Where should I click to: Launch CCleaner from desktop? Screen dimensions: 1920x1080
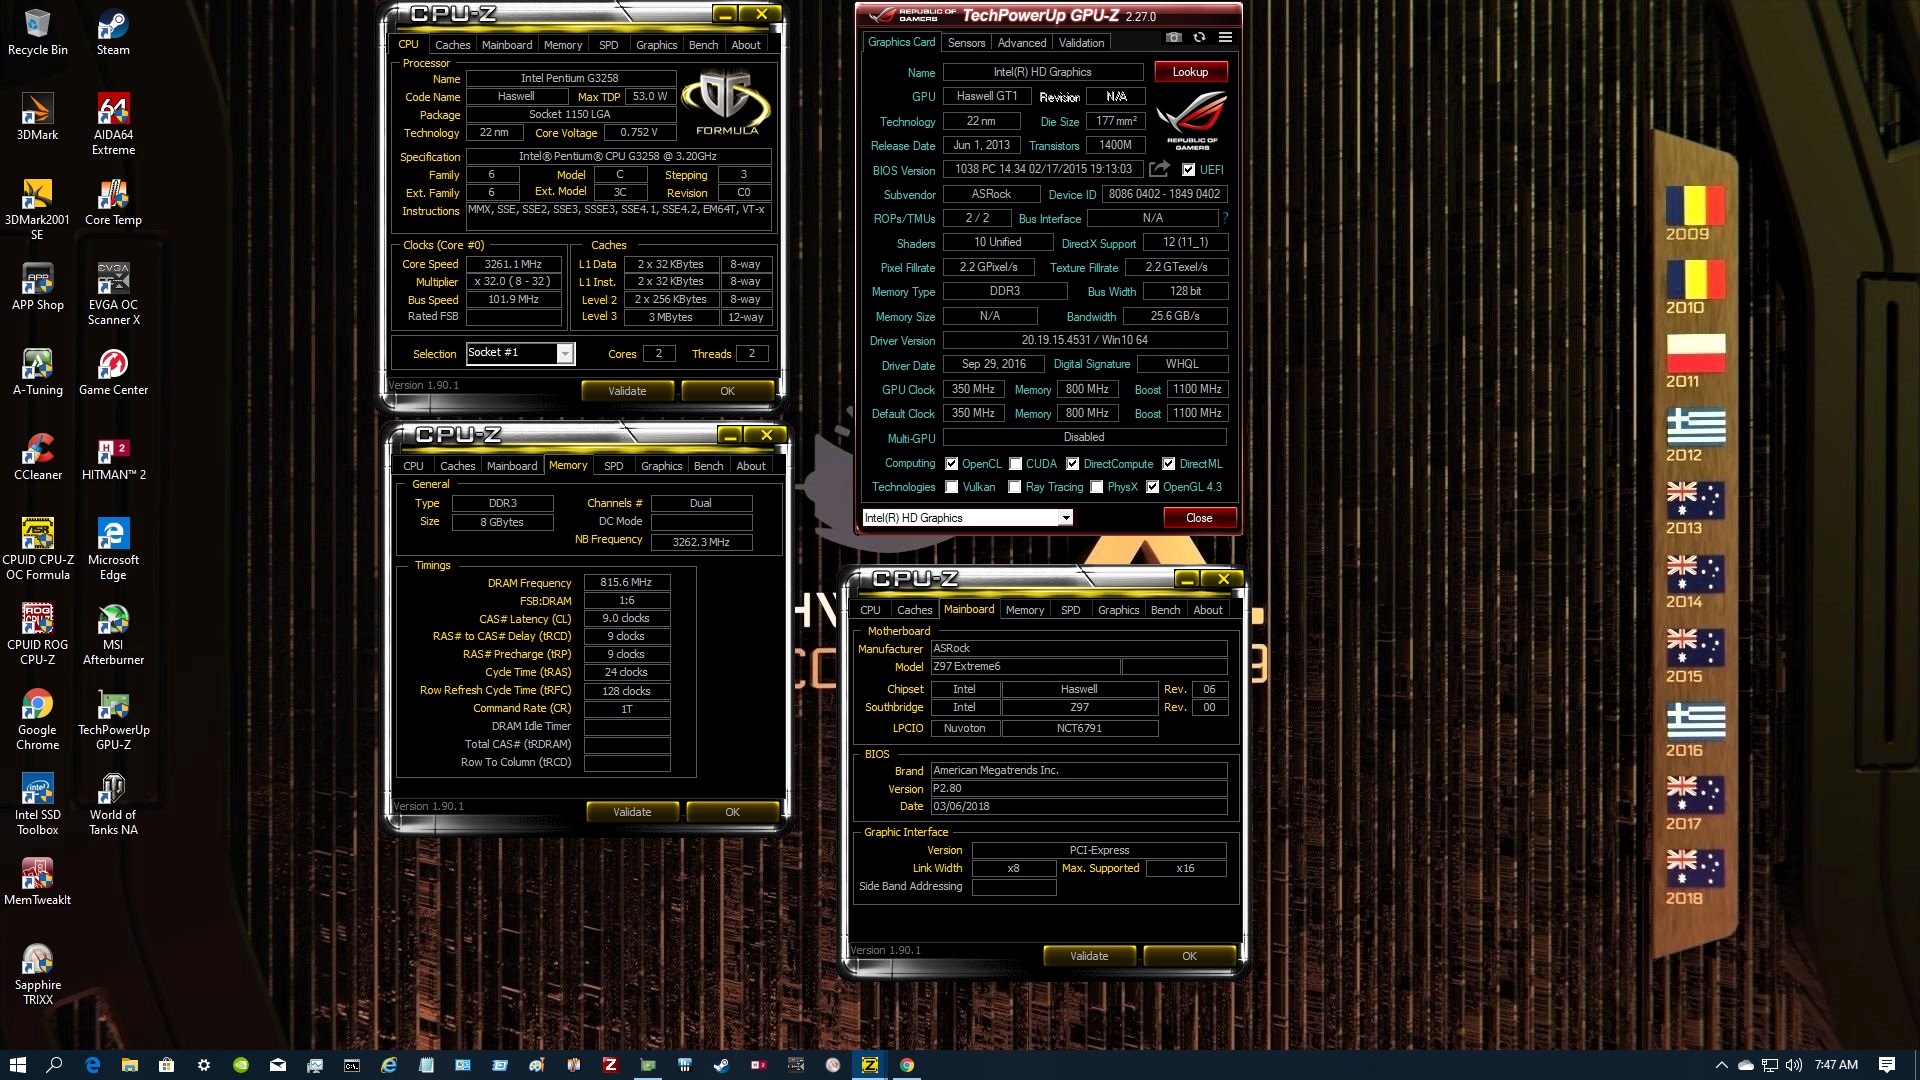point(37,458)
